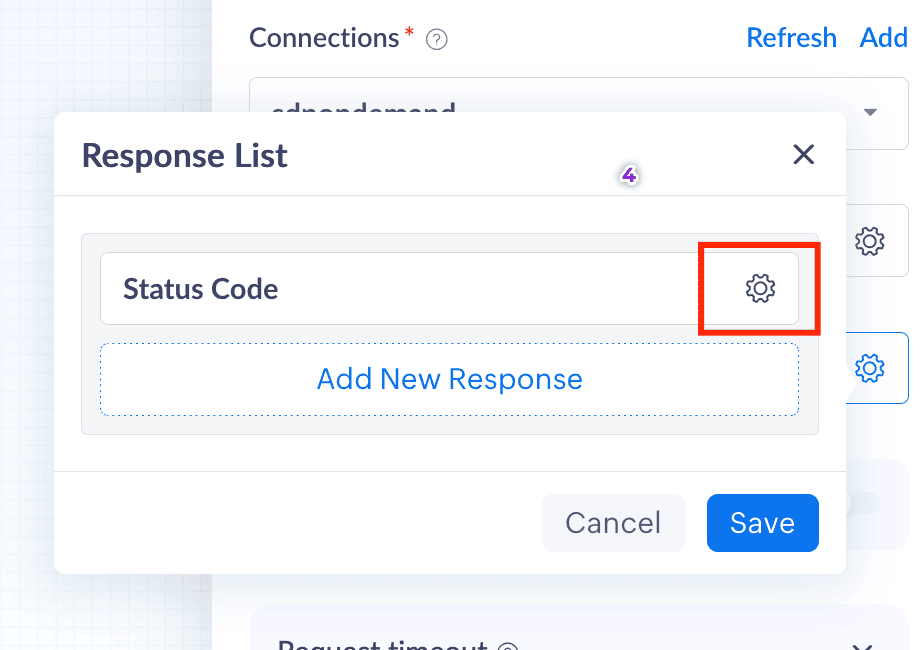Open settings gear for Status Code response

coord(760,288)
